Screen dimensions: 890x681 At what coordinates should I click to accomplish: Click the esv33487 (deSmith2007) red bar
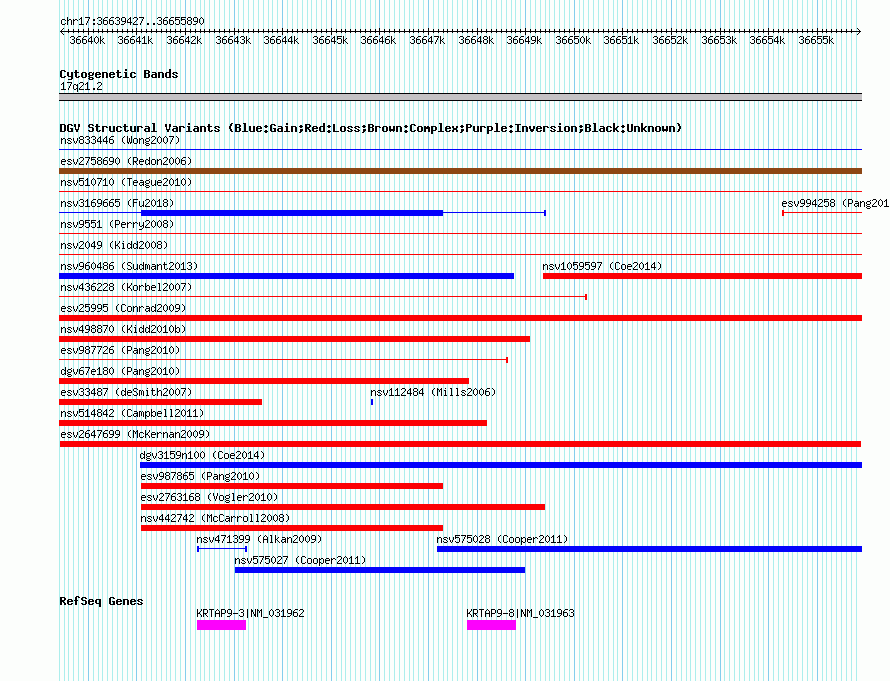(x=161, y=402)
